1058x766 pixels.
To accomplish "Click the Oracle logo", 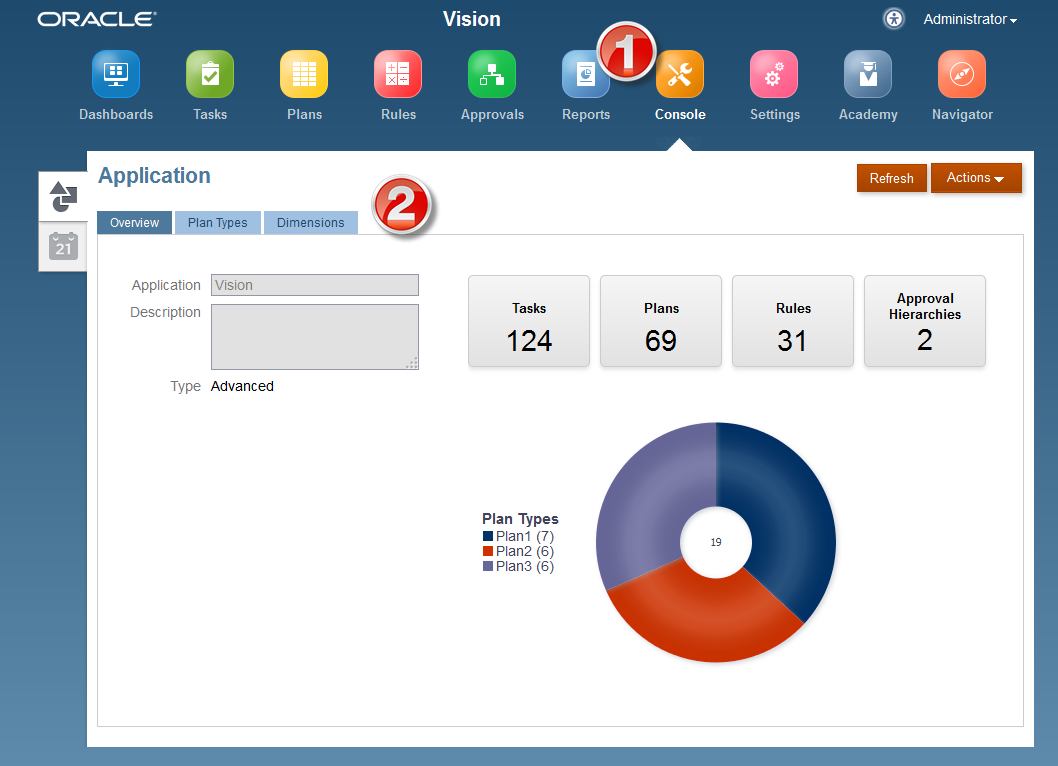I will tap(97, 19).
